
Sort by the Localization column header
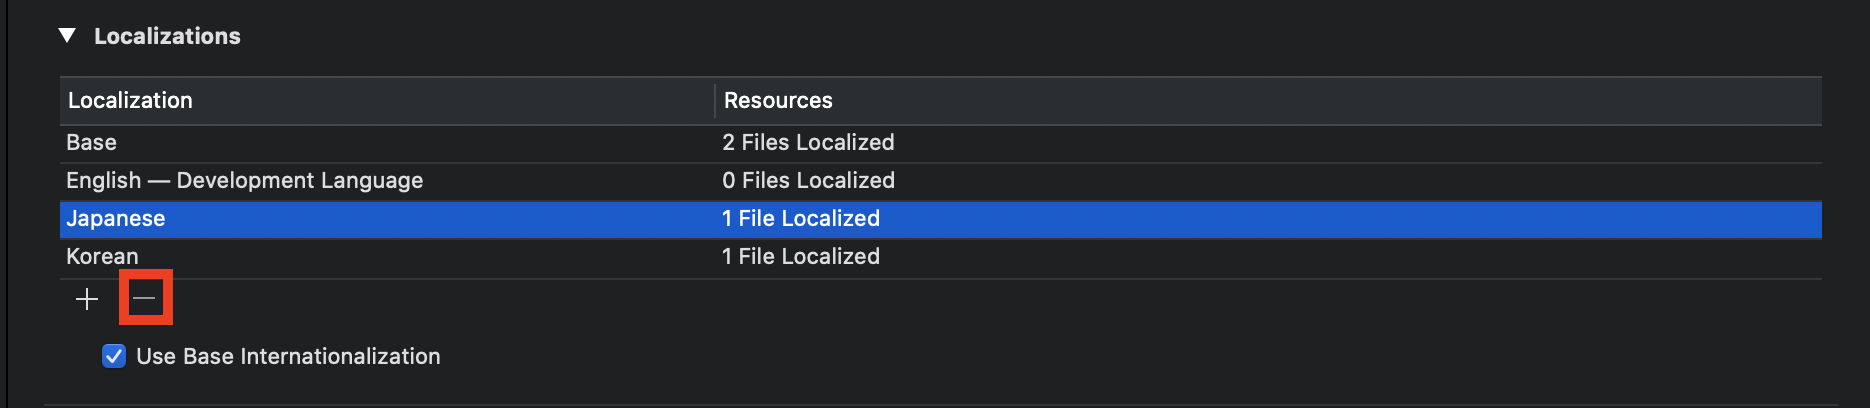(387, 100)
